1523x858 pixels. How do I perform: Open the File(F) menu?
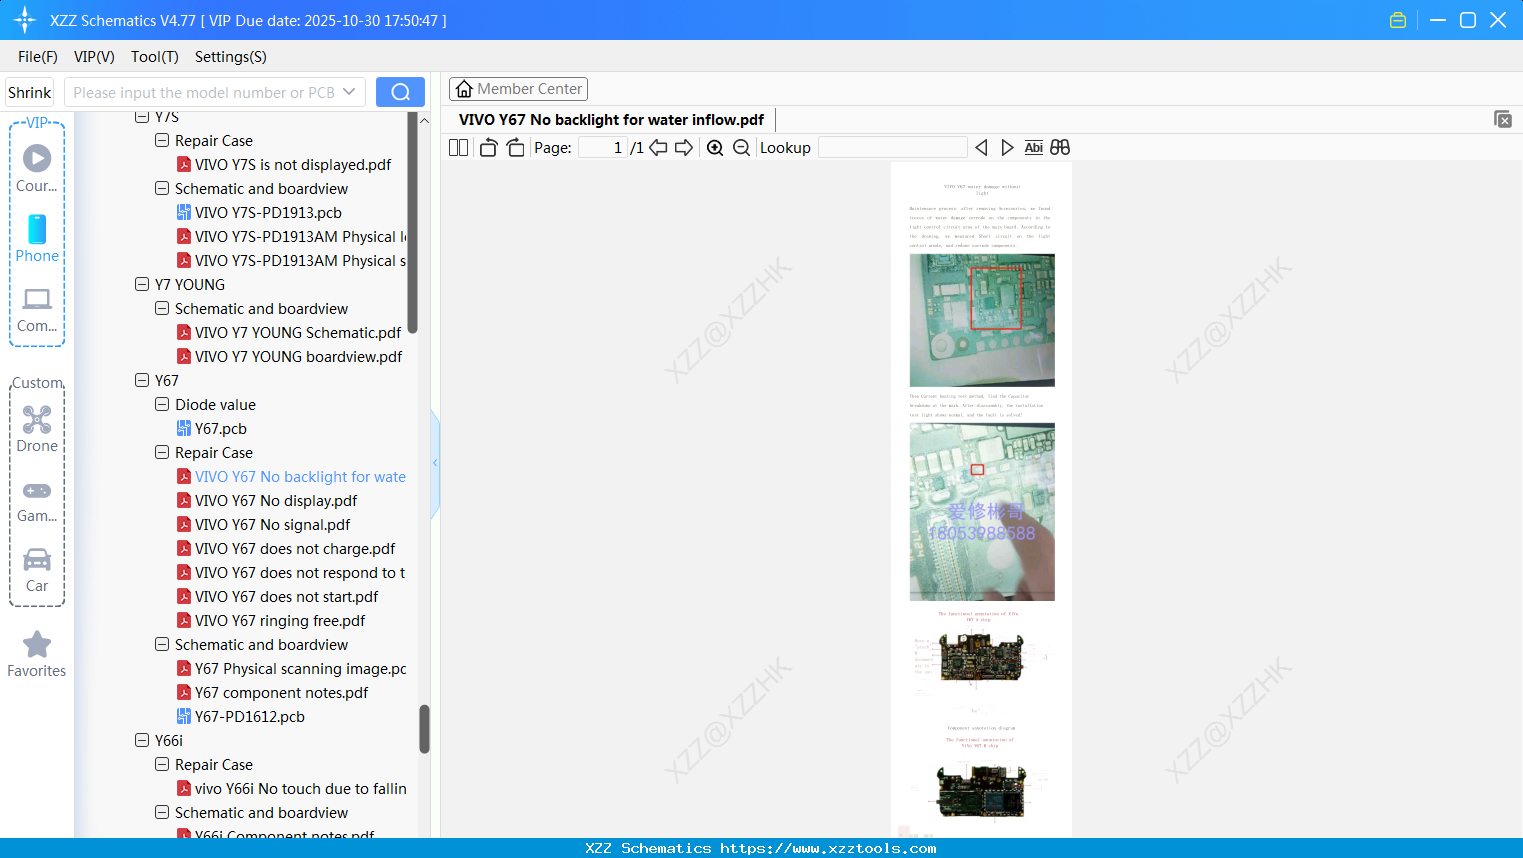tap(38, 57)
